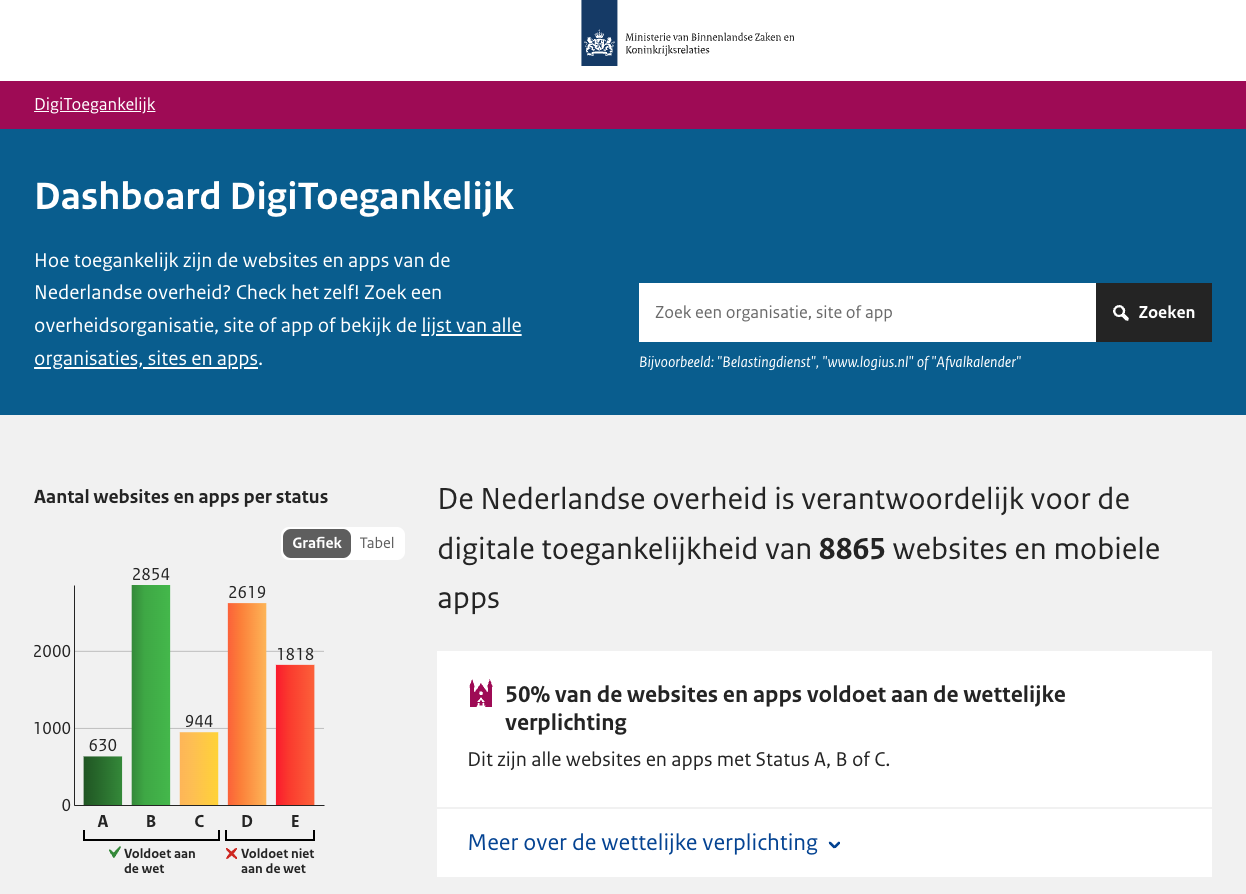The width and height of the screenshot is (1246, 894).
Task: Switch chart view to Grafiek
Action: tap(317, 543)
